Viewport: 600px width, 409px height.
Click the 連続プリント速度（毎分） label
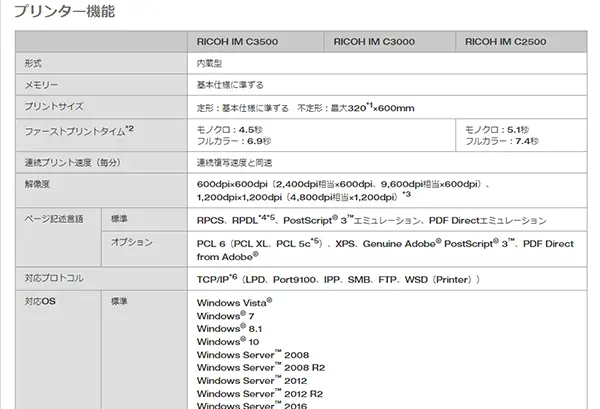(x=73, y=163)
